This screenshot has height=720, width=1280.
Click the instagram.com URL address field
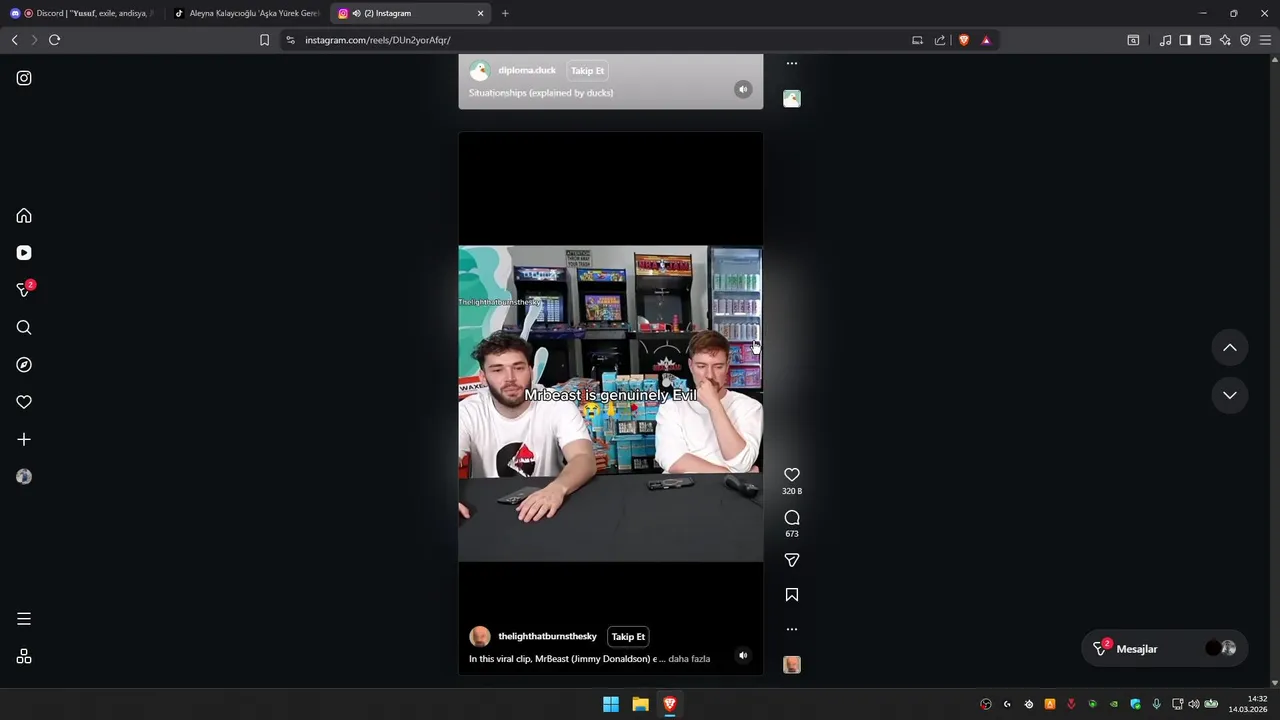[378, 40]
